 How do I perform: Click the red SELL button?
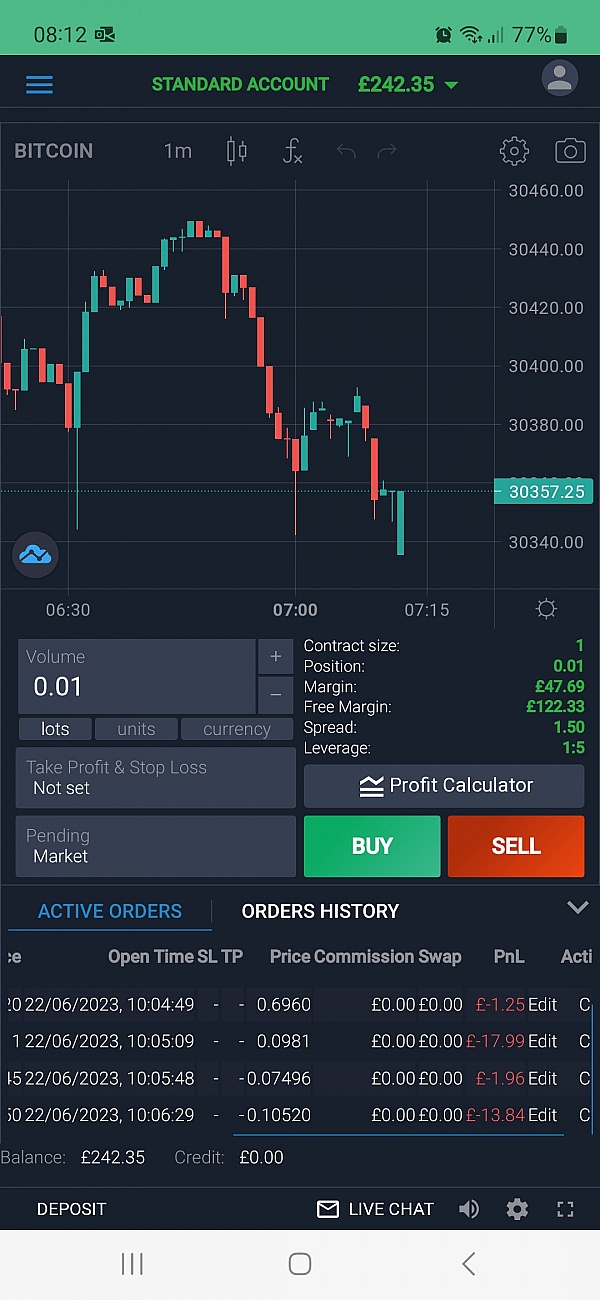(x=516, y=846)
